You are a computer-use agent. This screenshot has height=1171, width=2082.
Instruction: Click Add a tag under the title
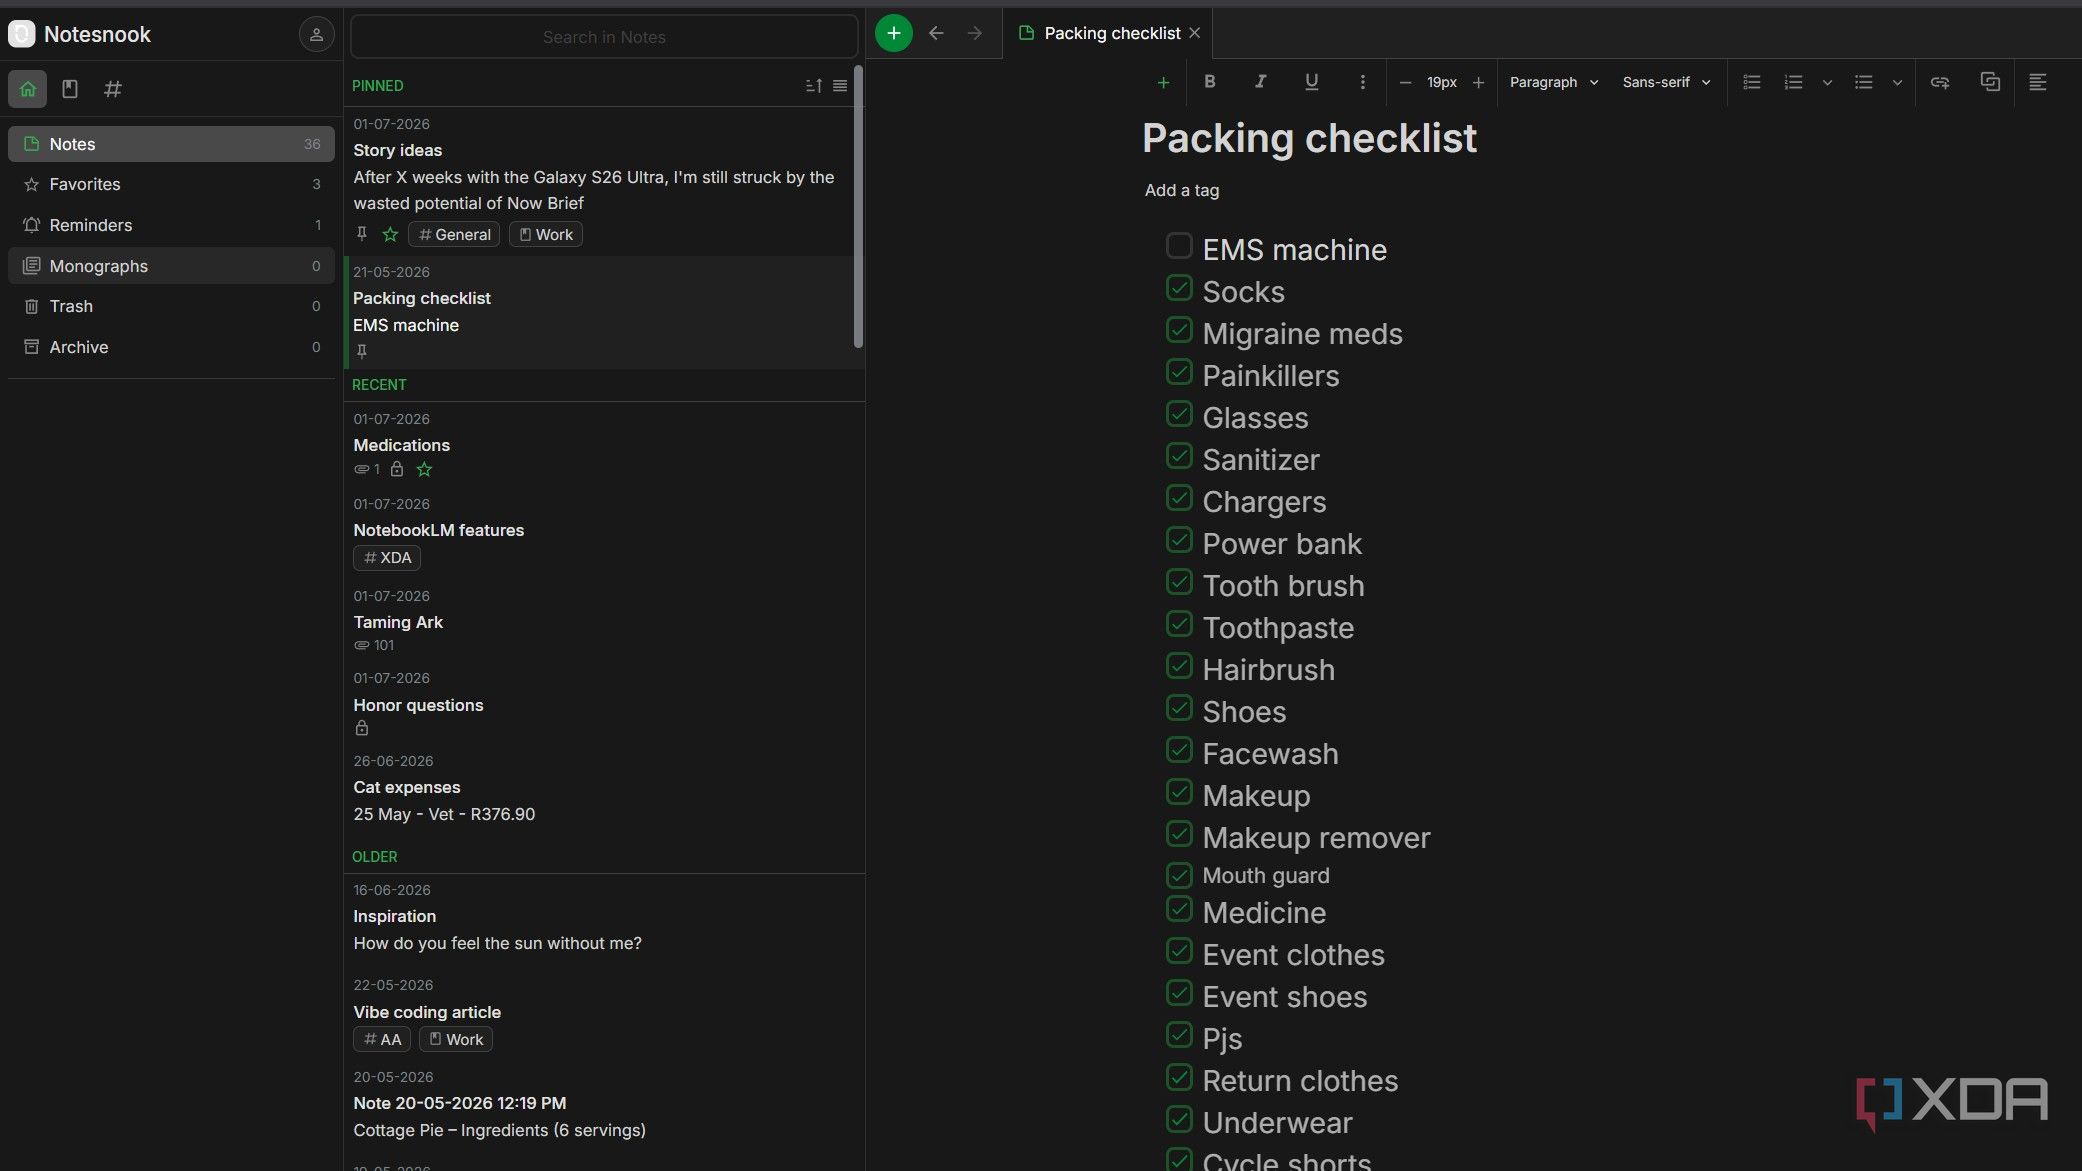tap(1182, 190)
